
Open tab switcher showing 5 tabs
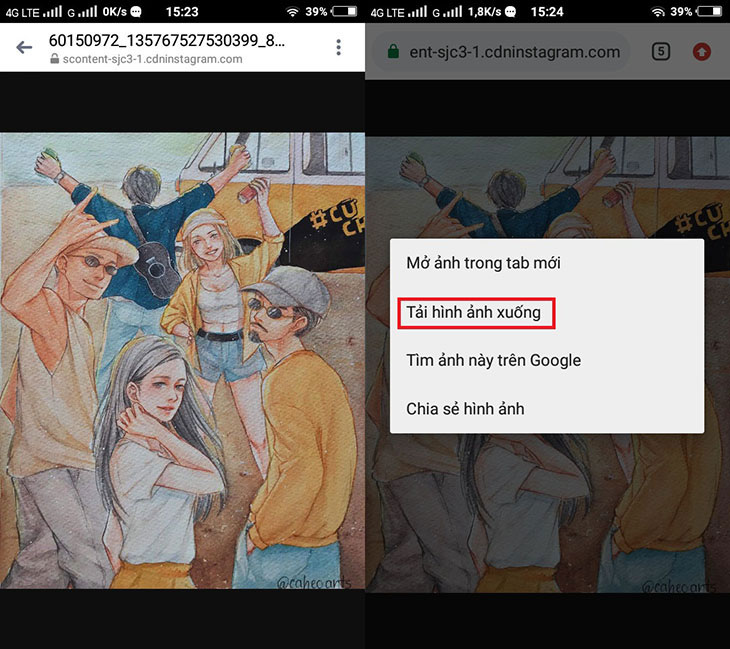click(660, 51)
